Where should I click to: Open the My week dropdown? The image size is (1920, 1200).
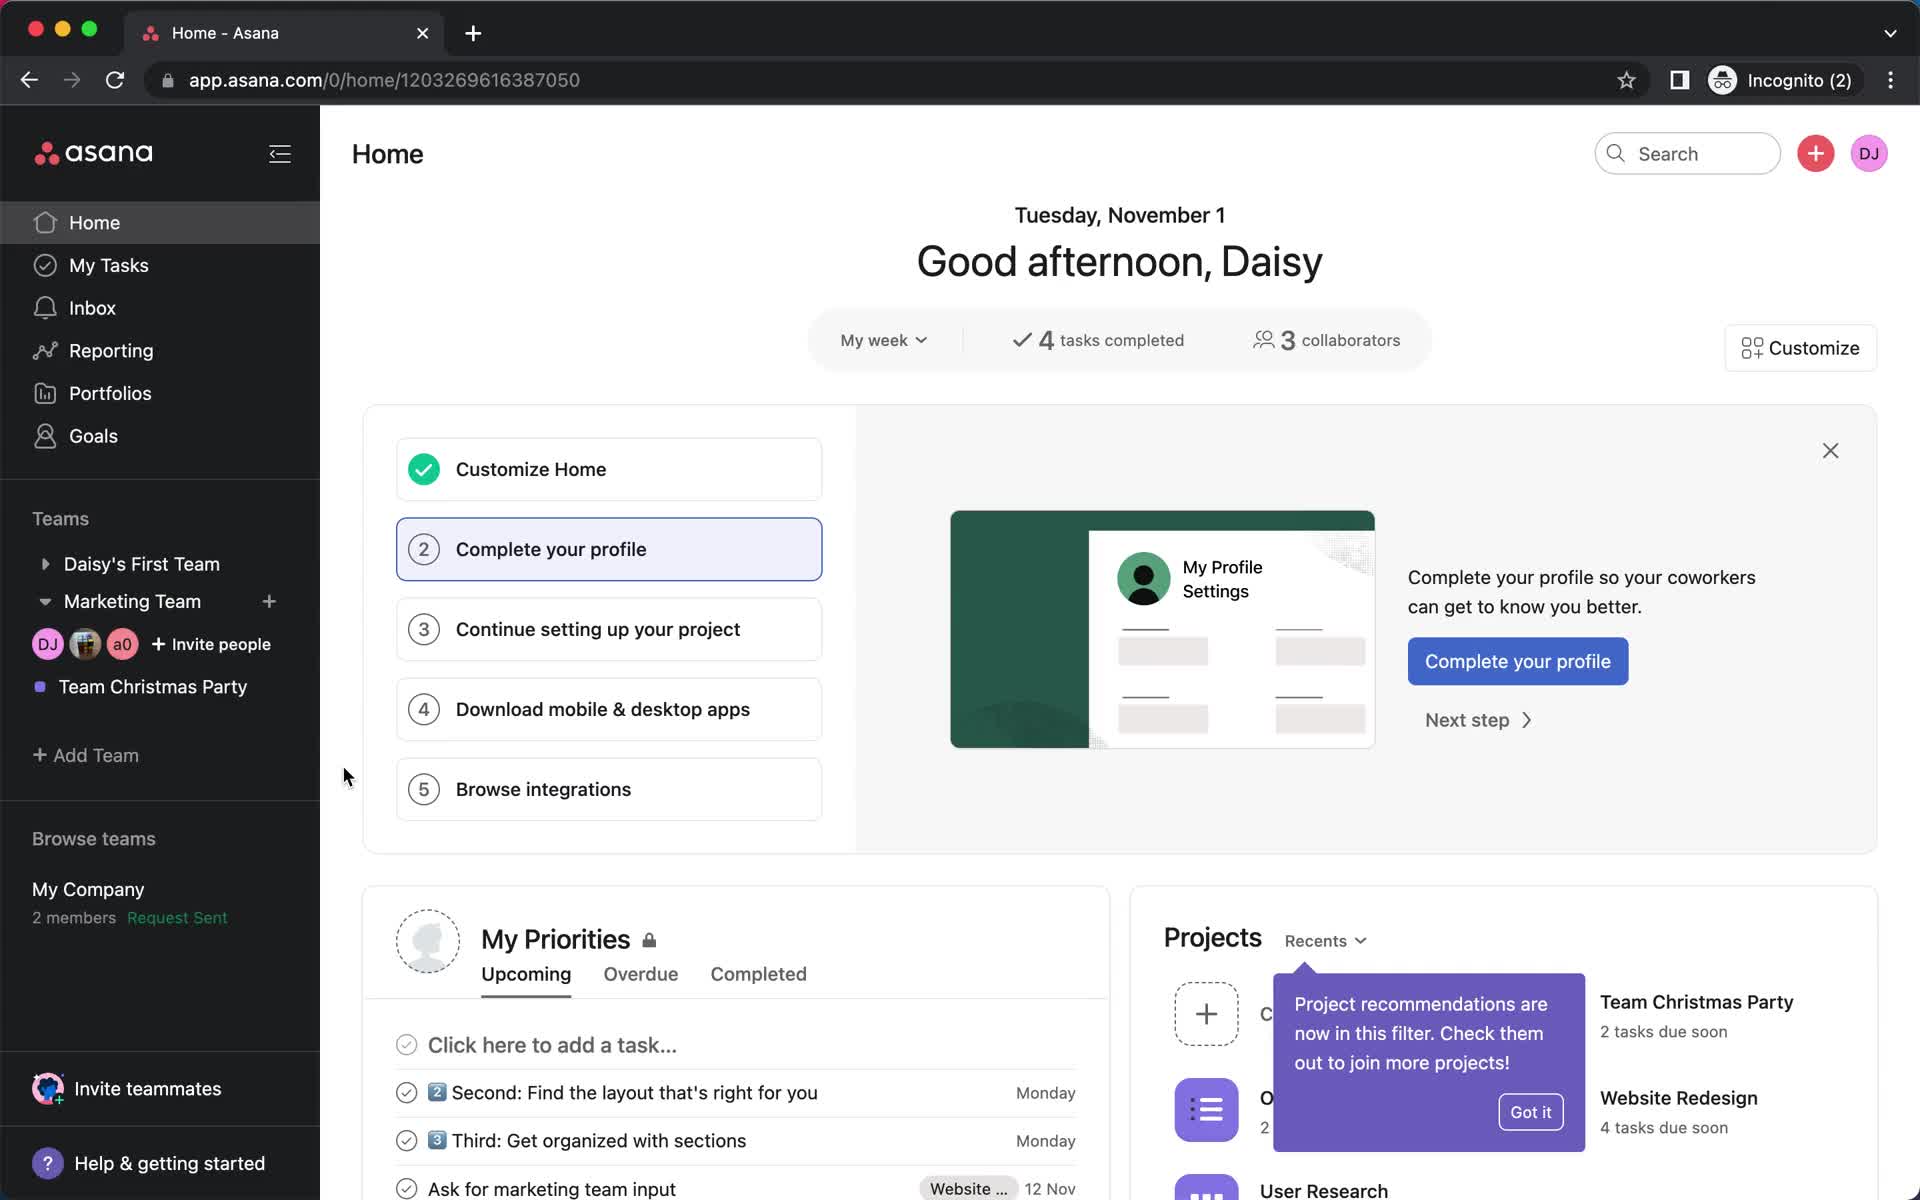884,340
